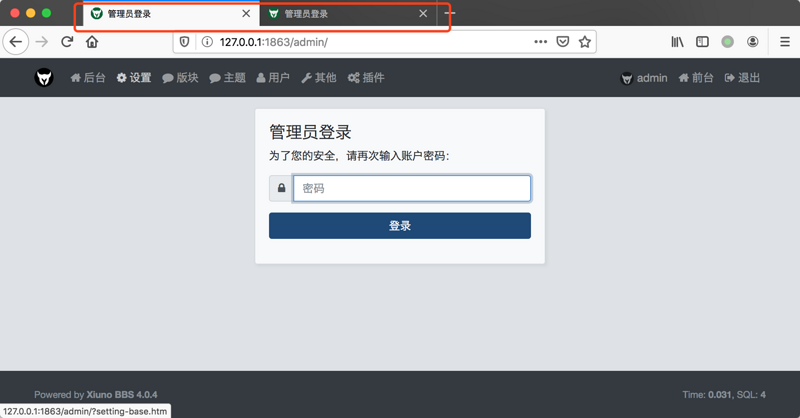Viewport: 800px width, 418px height.
Task: Show site information with the info icon
Action: point(207,42)
